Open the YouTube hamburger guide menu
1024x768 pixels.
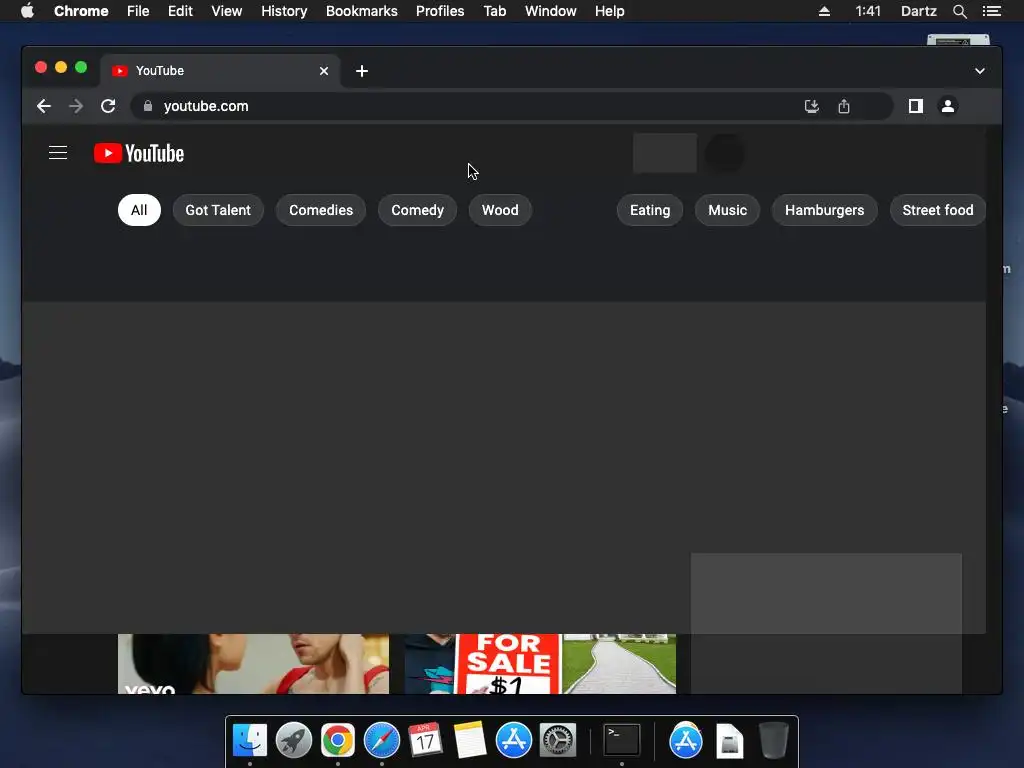click(x=58, y=153)
